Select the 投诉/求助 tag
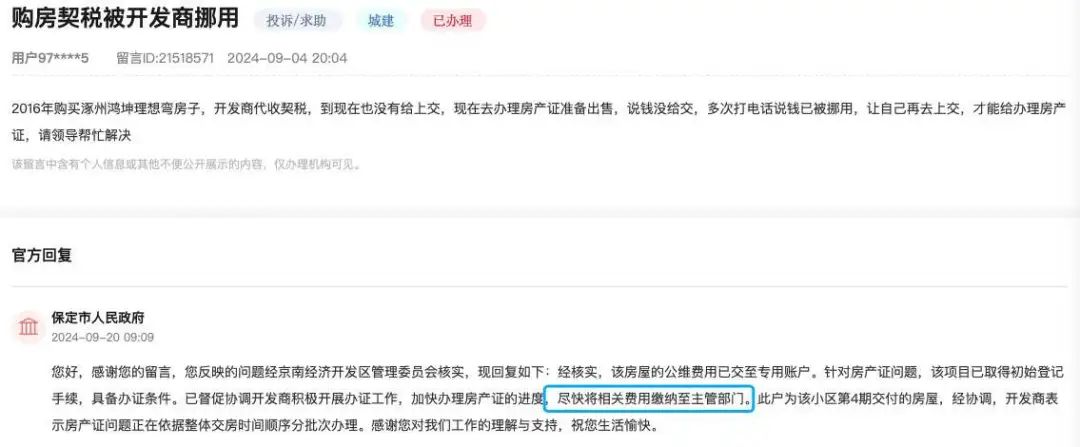Screen dimensions: 1080x447 [x=298, y=21]
